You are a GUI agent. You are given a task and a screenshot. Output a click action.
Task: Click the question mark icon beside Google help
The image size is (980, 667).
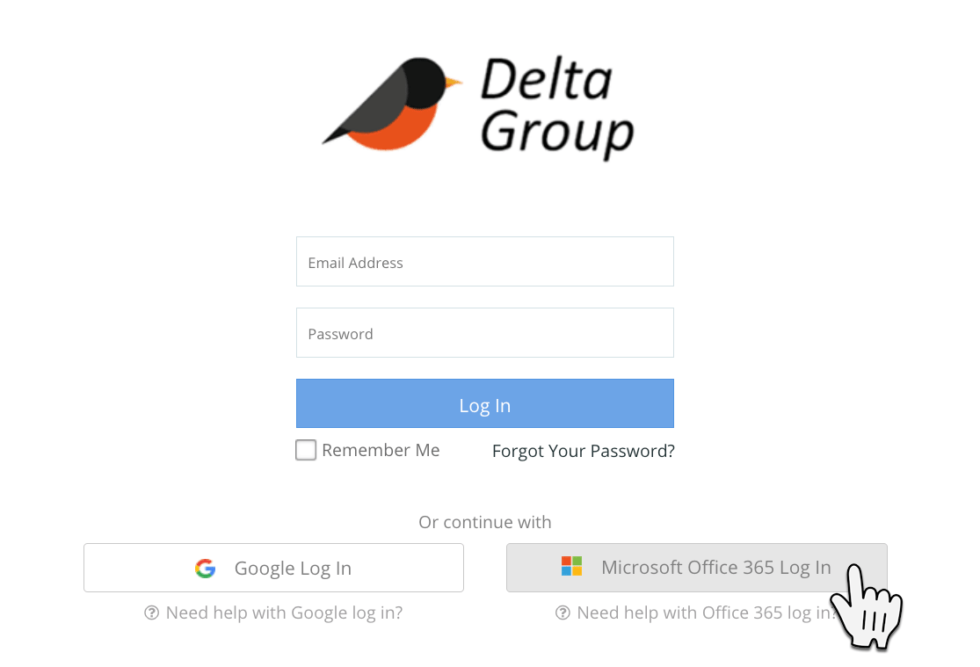pos(152,613)
